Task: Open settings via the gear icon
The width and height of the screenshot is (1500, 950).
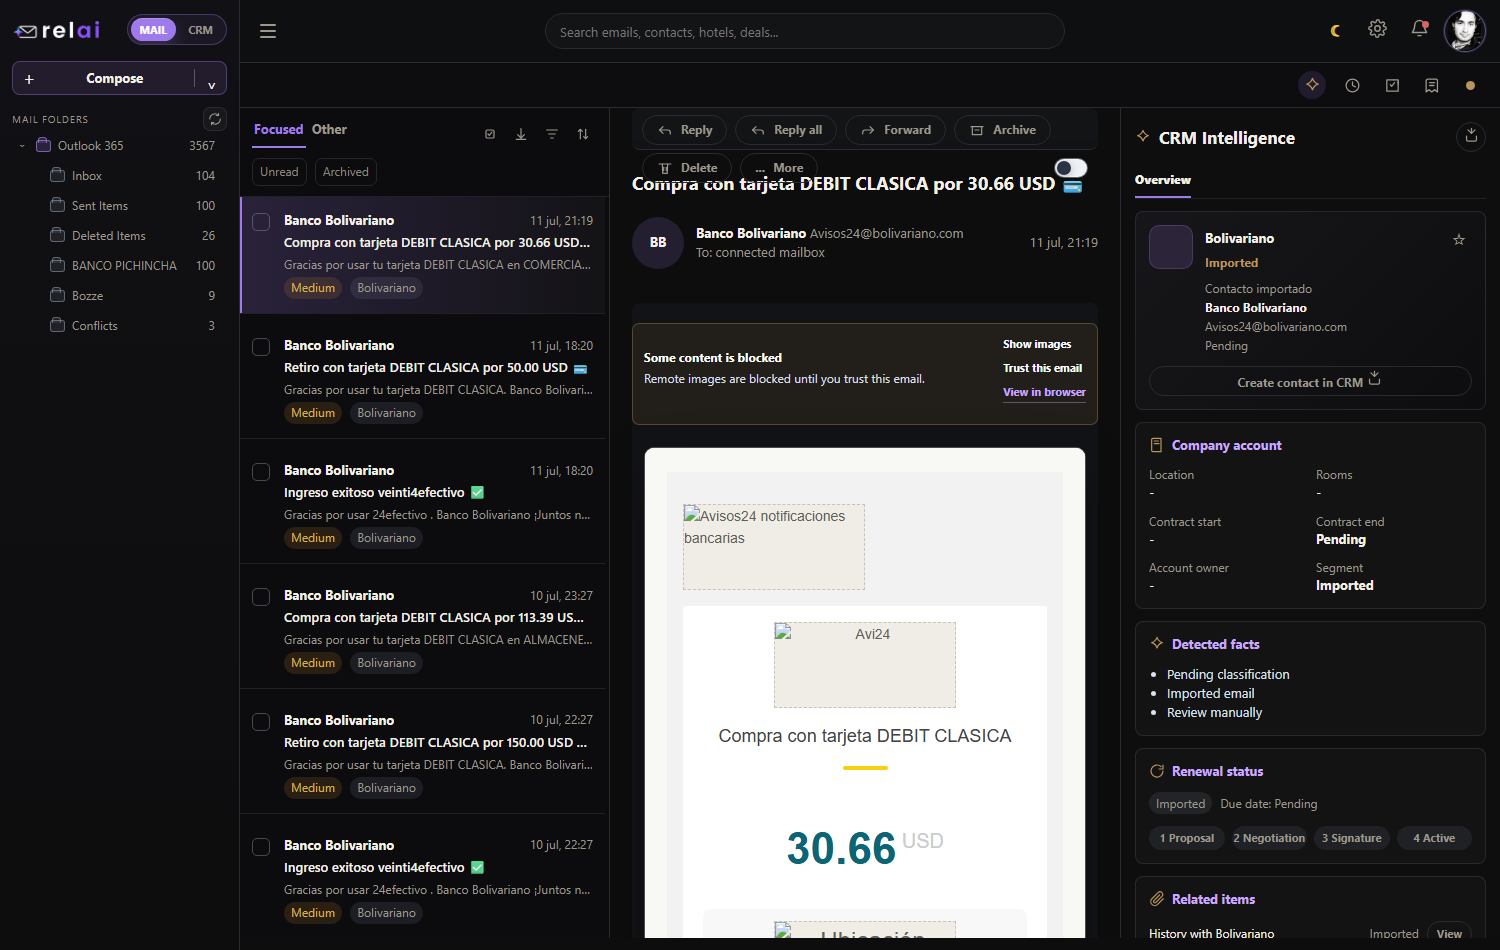Action: point(1377,29)
